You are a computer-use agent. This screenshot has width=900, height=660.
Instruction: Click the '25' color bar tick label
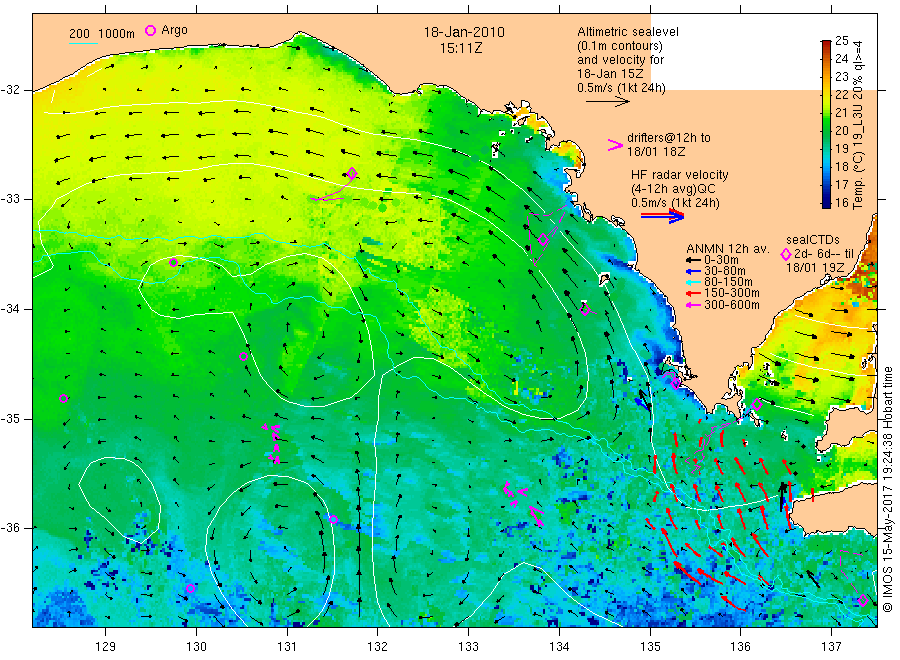click(841, 41)
